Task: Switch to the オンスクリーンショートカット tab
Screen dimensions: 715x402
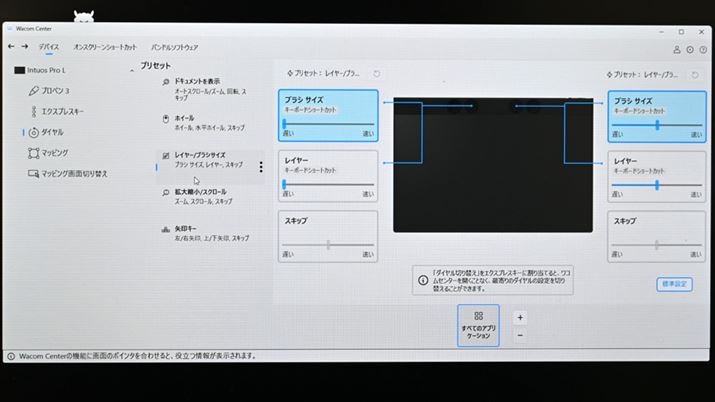Action: point(105,47)
